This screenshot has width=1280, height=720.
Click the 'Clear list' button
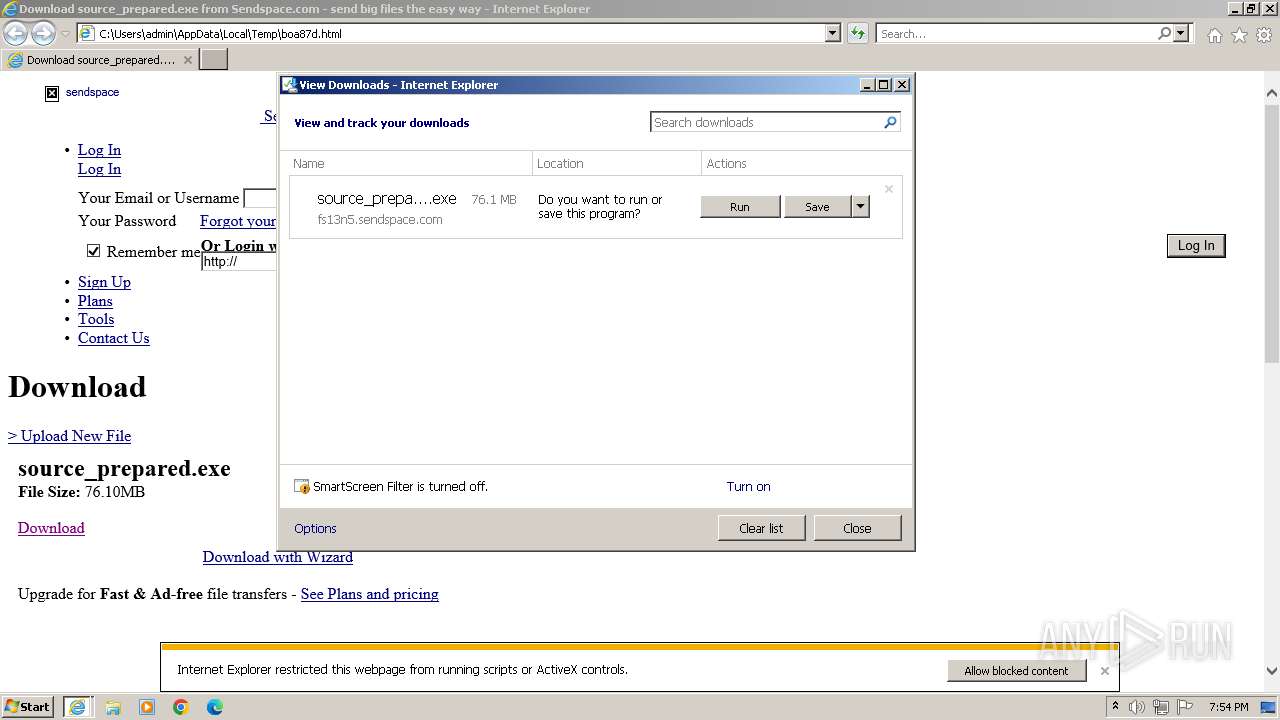[761, 528]
